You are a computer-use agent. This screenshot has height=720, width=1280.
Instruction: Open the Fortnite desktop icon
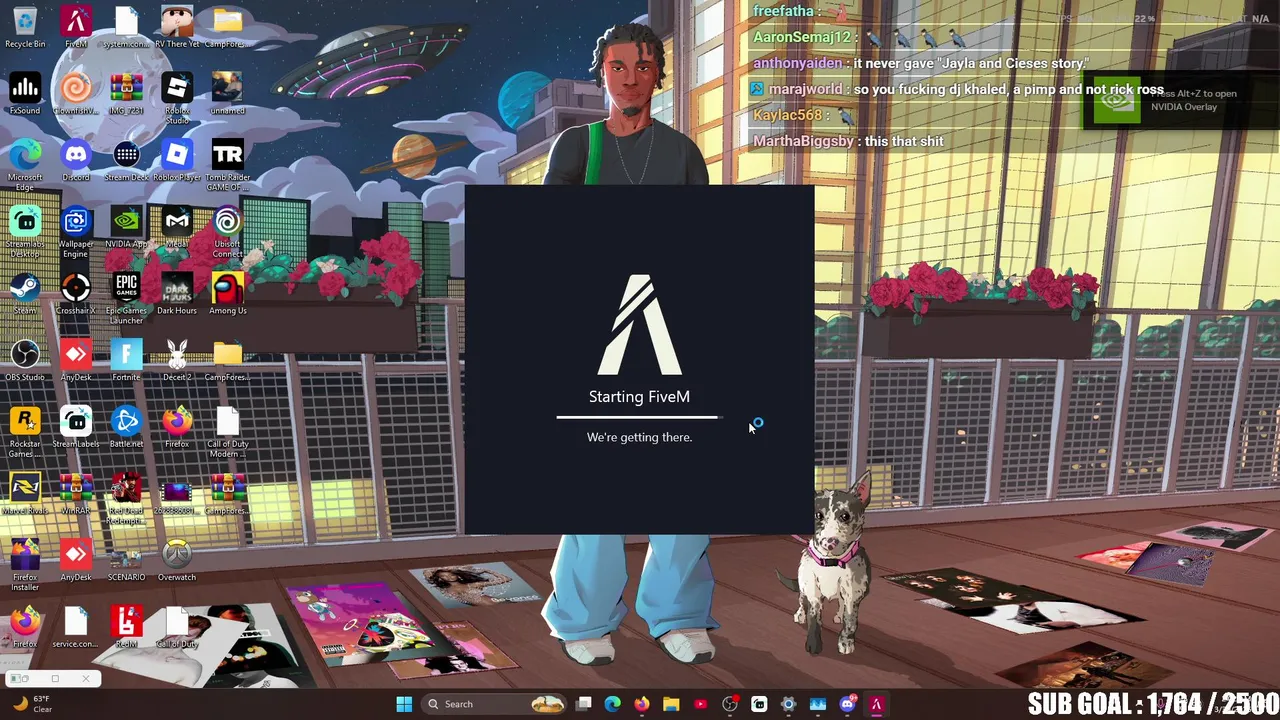pos(126,361)
